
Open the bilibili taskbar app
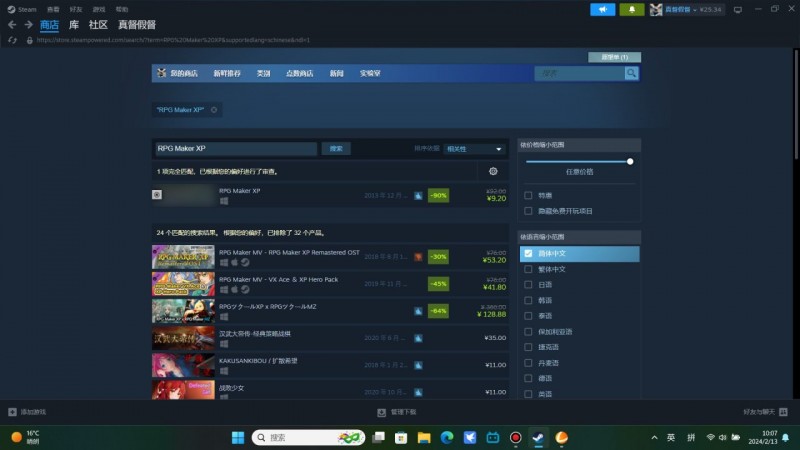492,437
